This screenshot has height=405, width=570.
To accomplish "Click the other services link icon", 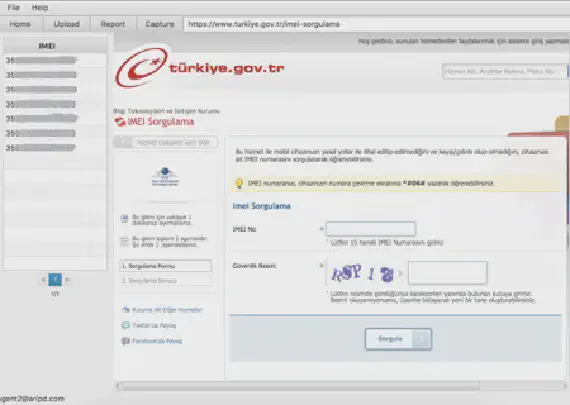I will [x=126, y=310].
